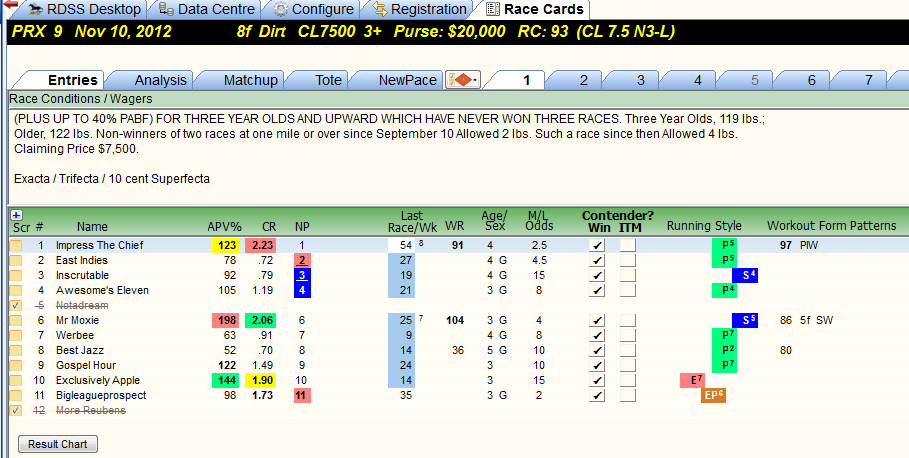The image size is (909, 458).
Task: Click the Running Style column header
Action: point(704,226)
